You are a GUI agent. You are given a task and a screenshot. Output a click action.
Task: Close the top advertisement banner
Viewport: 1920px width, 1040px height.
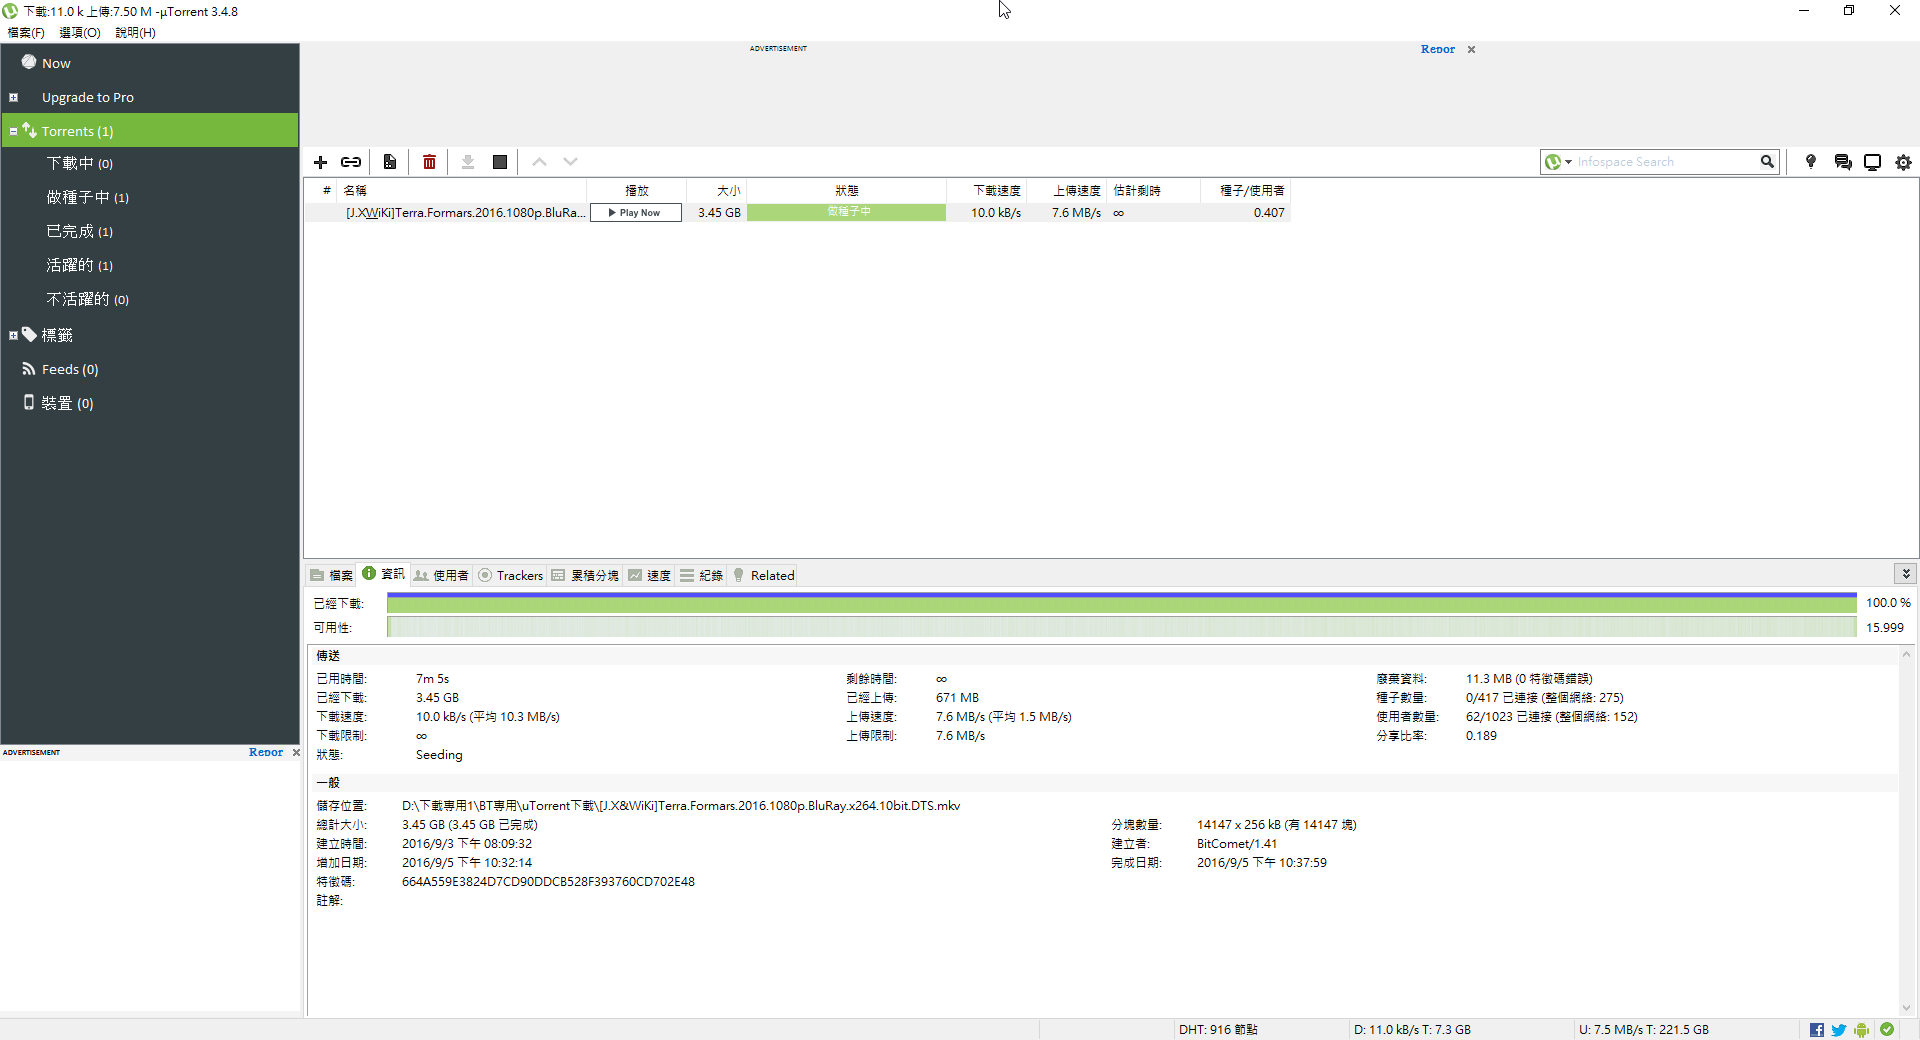[1471, 49]
